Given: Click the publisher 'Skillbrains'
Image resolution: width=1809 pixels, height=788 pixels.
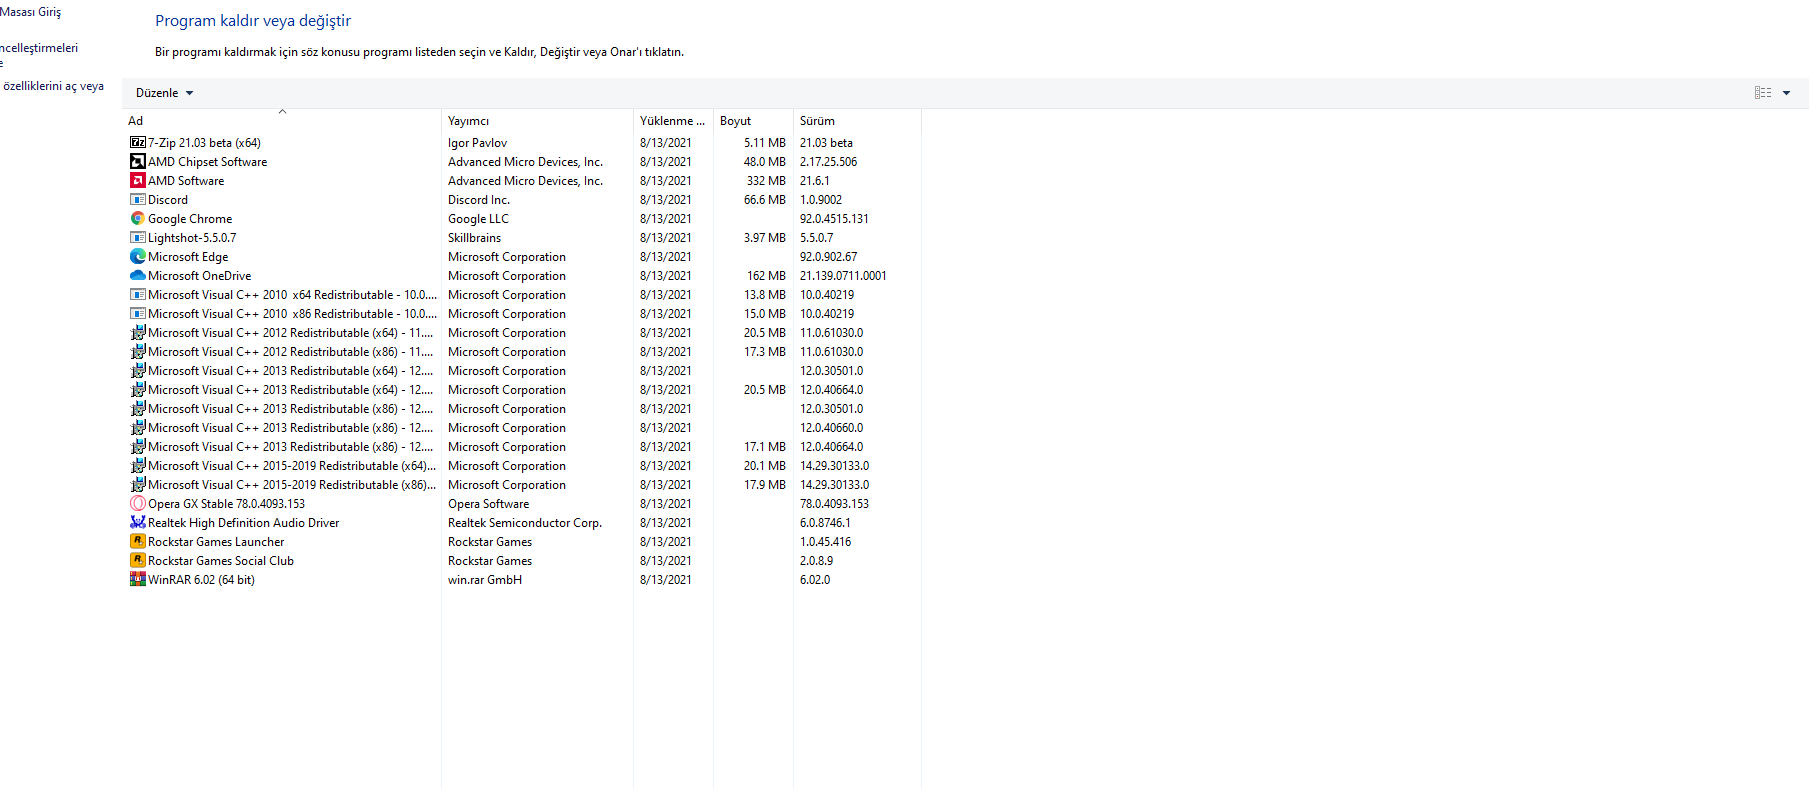Looking at the screenshot, I should 474,238.
